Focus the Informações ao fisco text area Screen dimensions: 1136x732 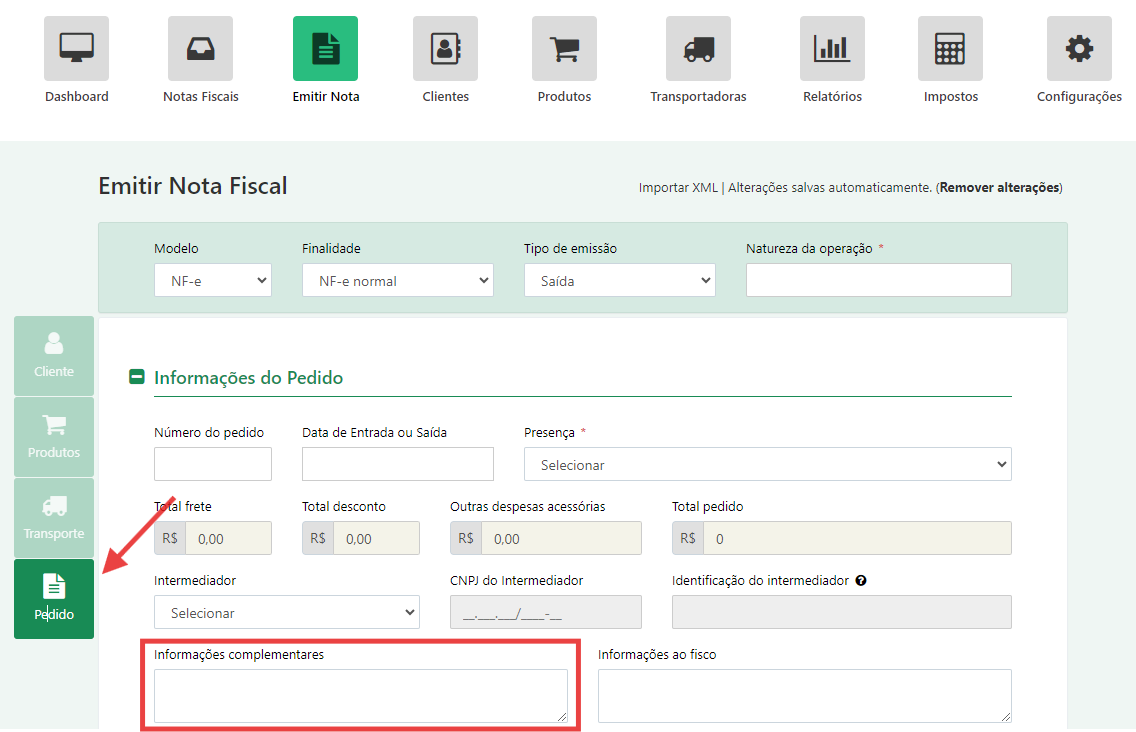[805, 696]
